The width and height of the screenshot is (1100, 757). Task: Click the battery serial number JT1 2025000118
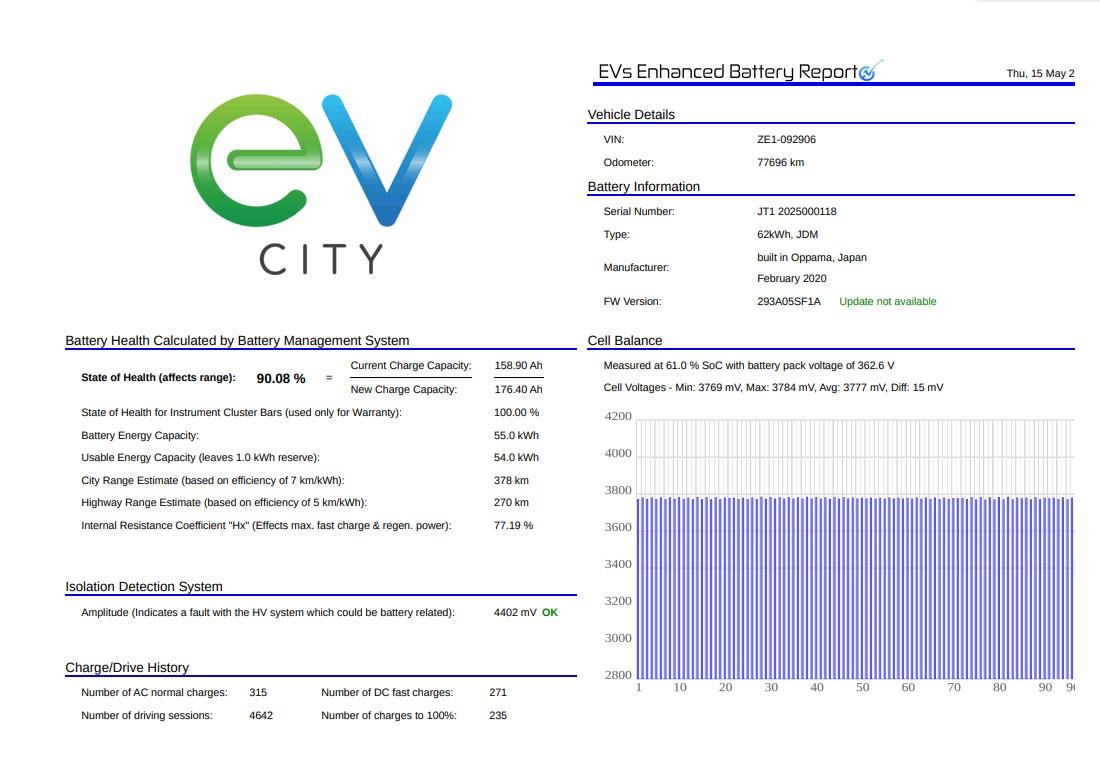tap(797, 212)
